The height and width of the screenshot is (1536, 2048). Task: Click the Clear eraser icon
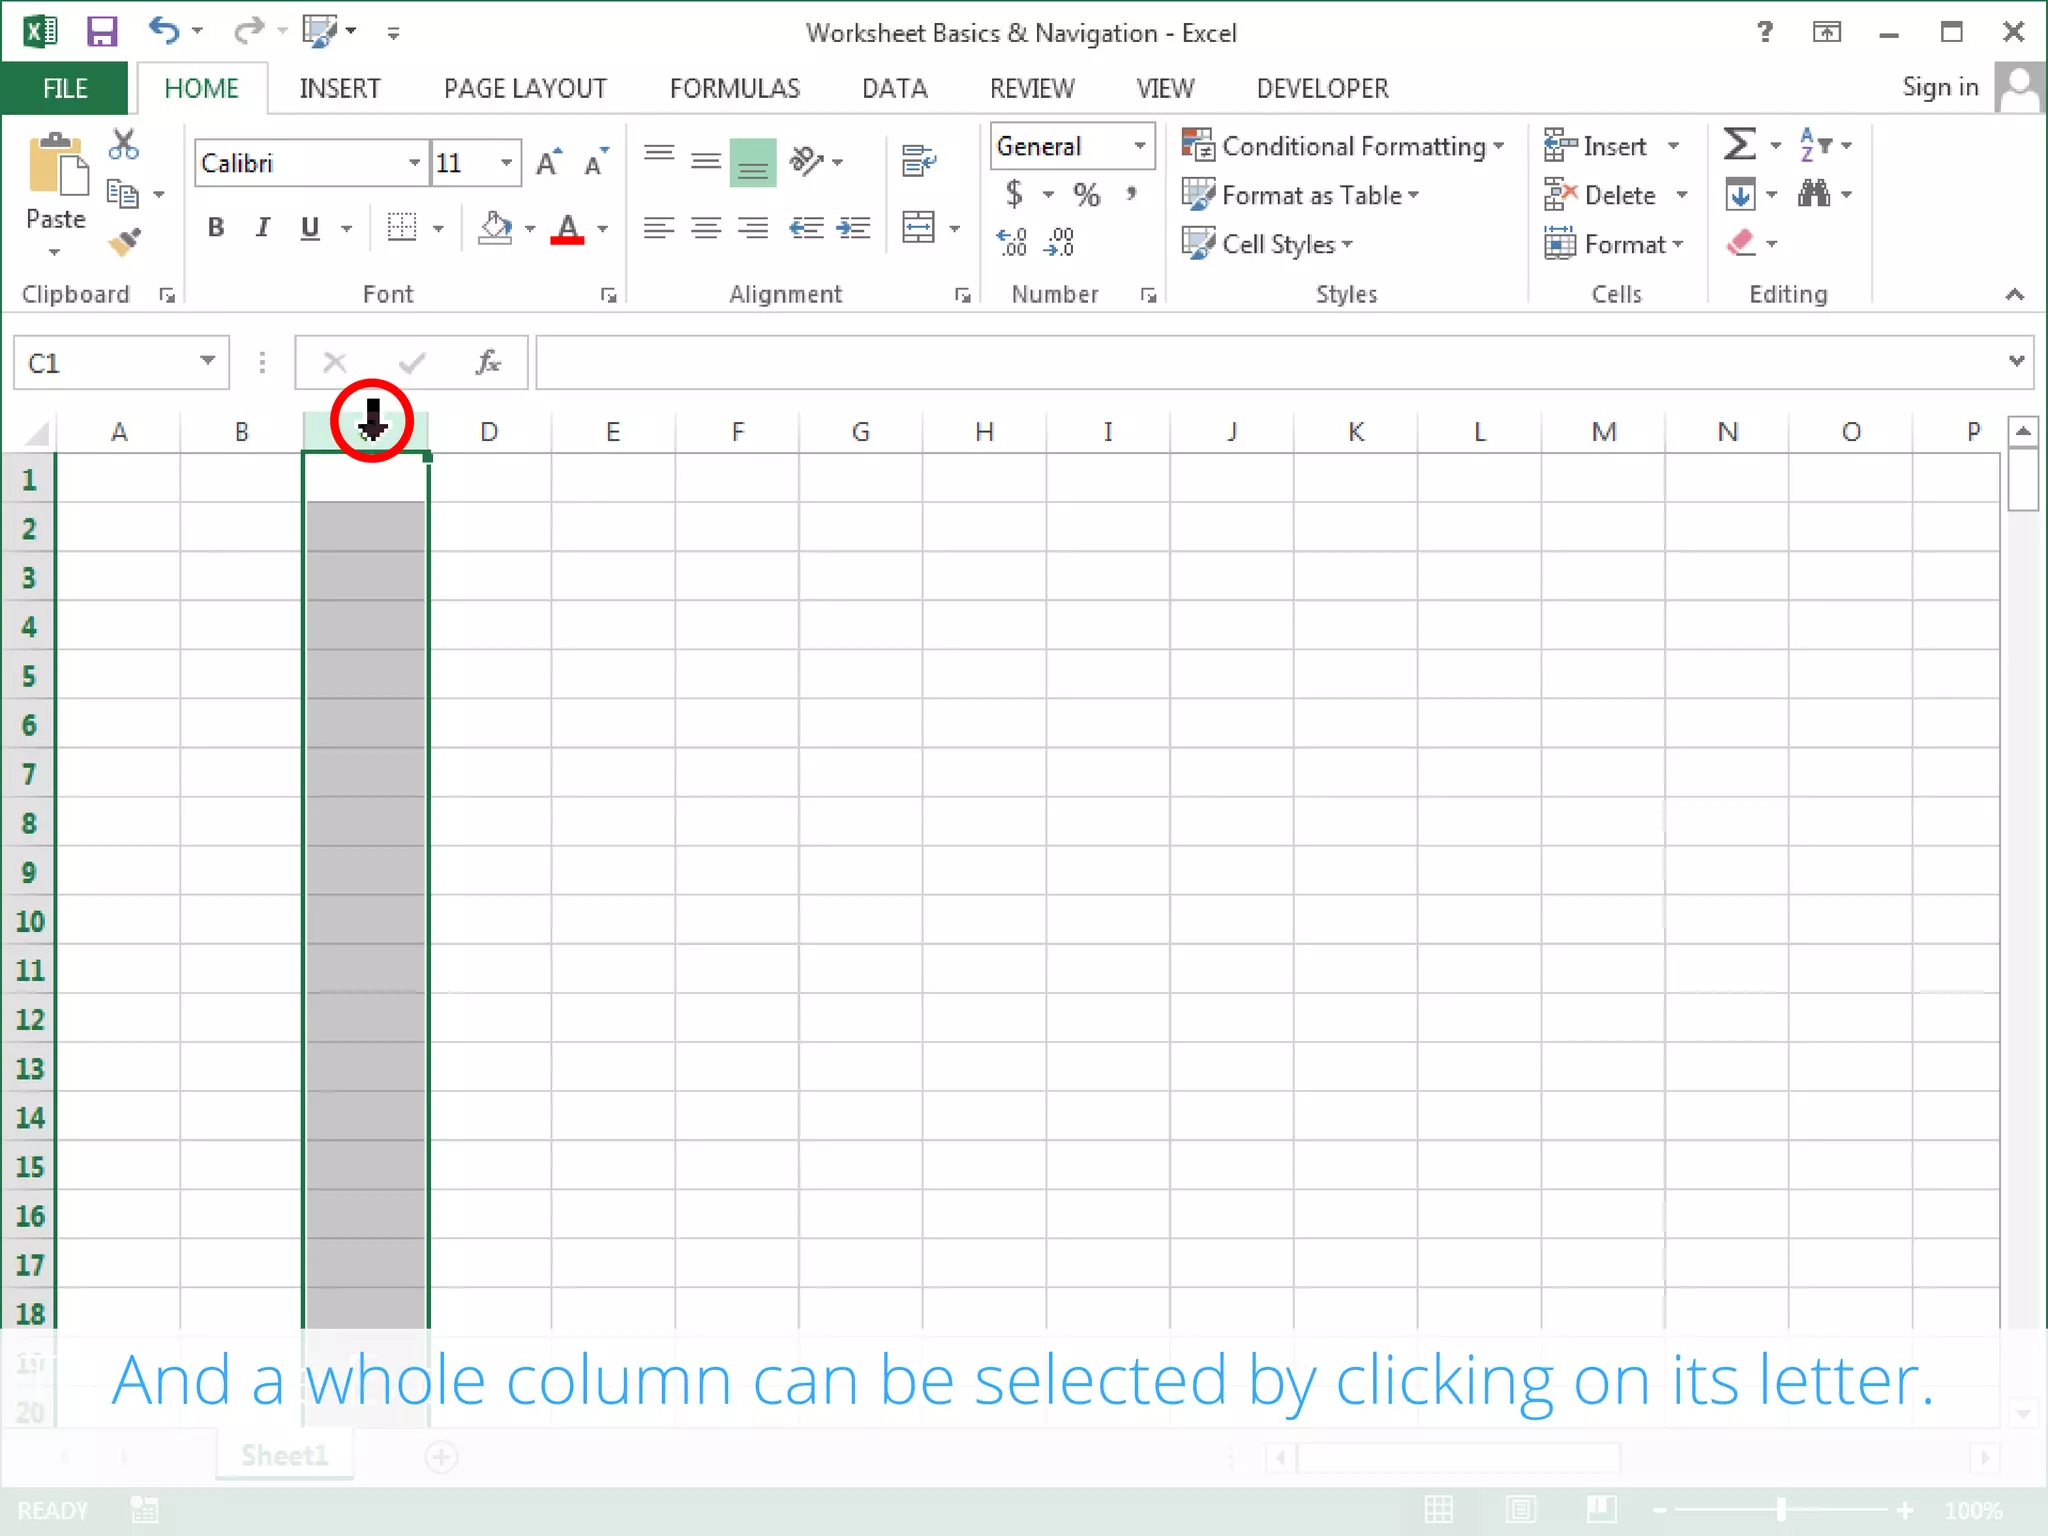coord(1741,242)
